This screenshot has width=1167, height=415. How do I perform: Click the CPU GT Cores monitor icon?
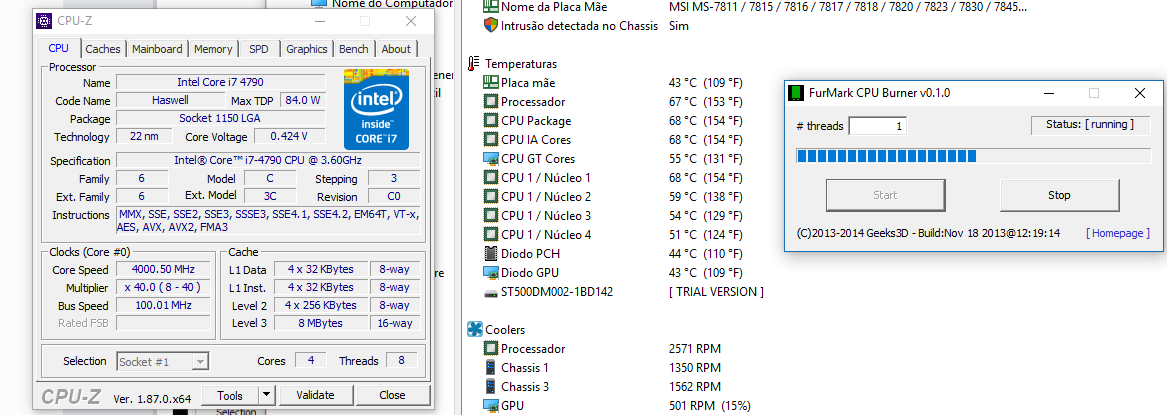pos(490,158)
